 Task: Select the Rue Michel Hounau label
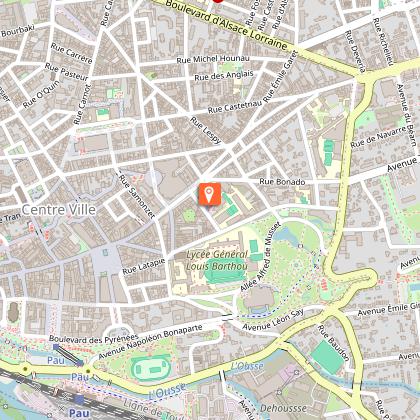[x=213, y=59]
